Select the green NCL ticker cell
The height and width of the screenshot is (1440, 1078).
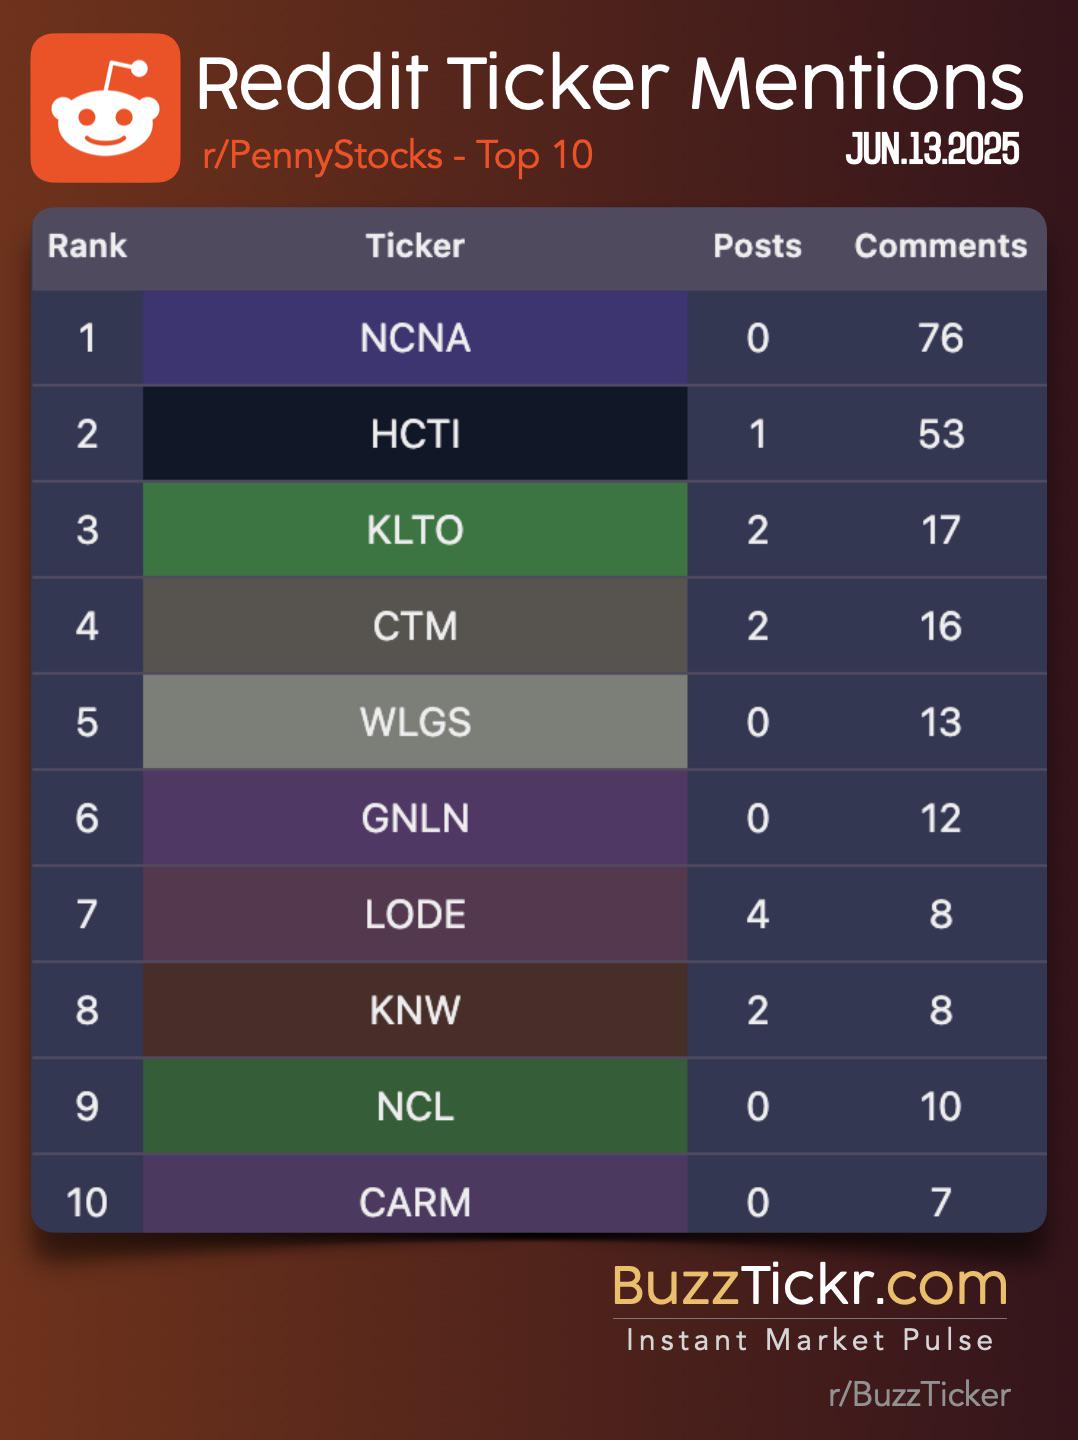tap(415, 1106)
